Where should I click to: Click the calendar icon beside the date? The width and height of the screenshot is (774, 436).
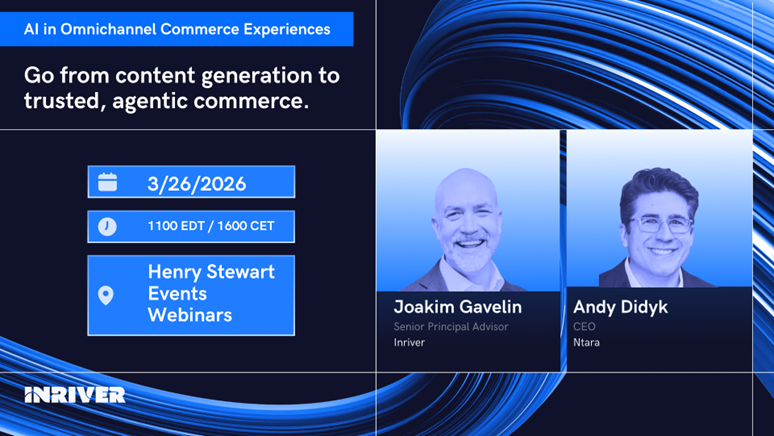click(107, 182)
